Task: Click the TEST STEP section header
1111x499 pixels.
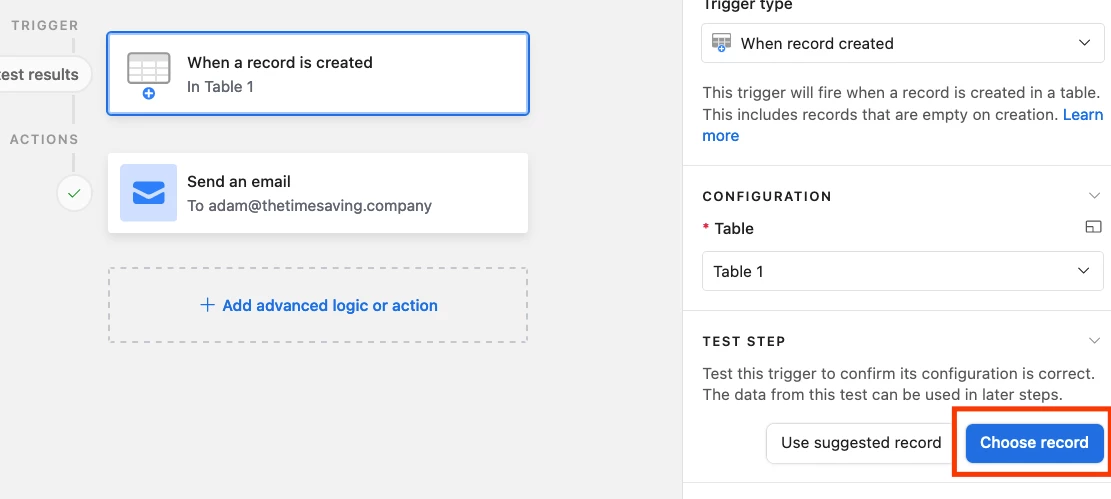Action: coord(744,342)
